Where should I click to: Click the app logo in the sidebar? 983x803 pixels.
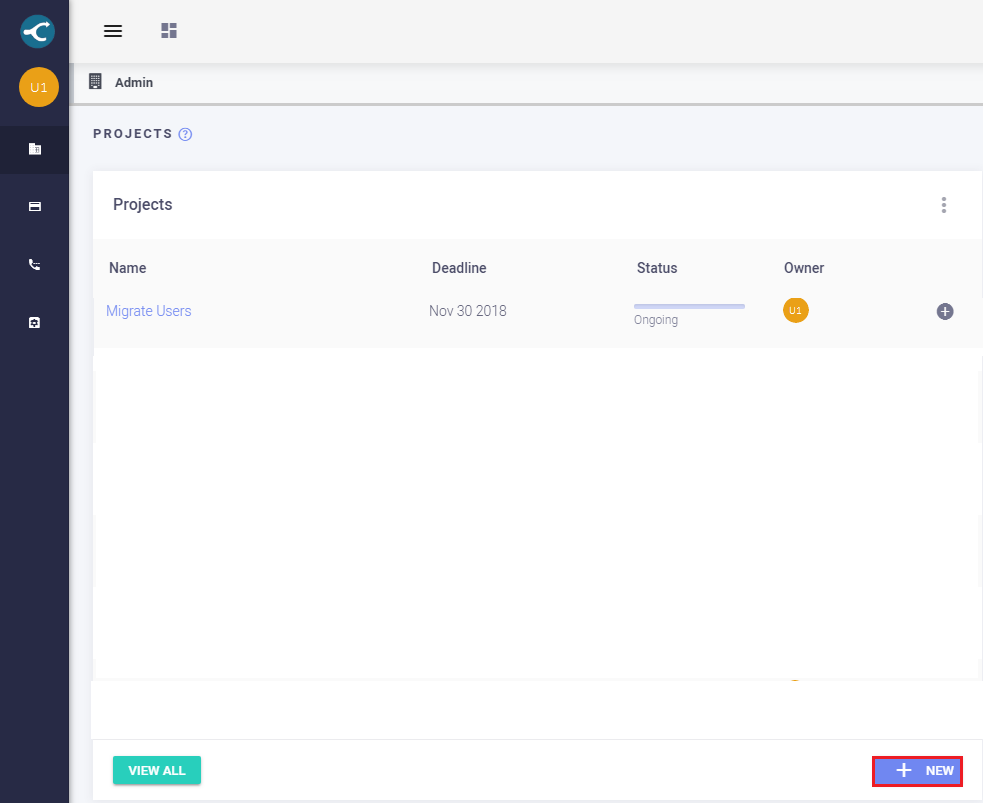(x=38, y=31)
